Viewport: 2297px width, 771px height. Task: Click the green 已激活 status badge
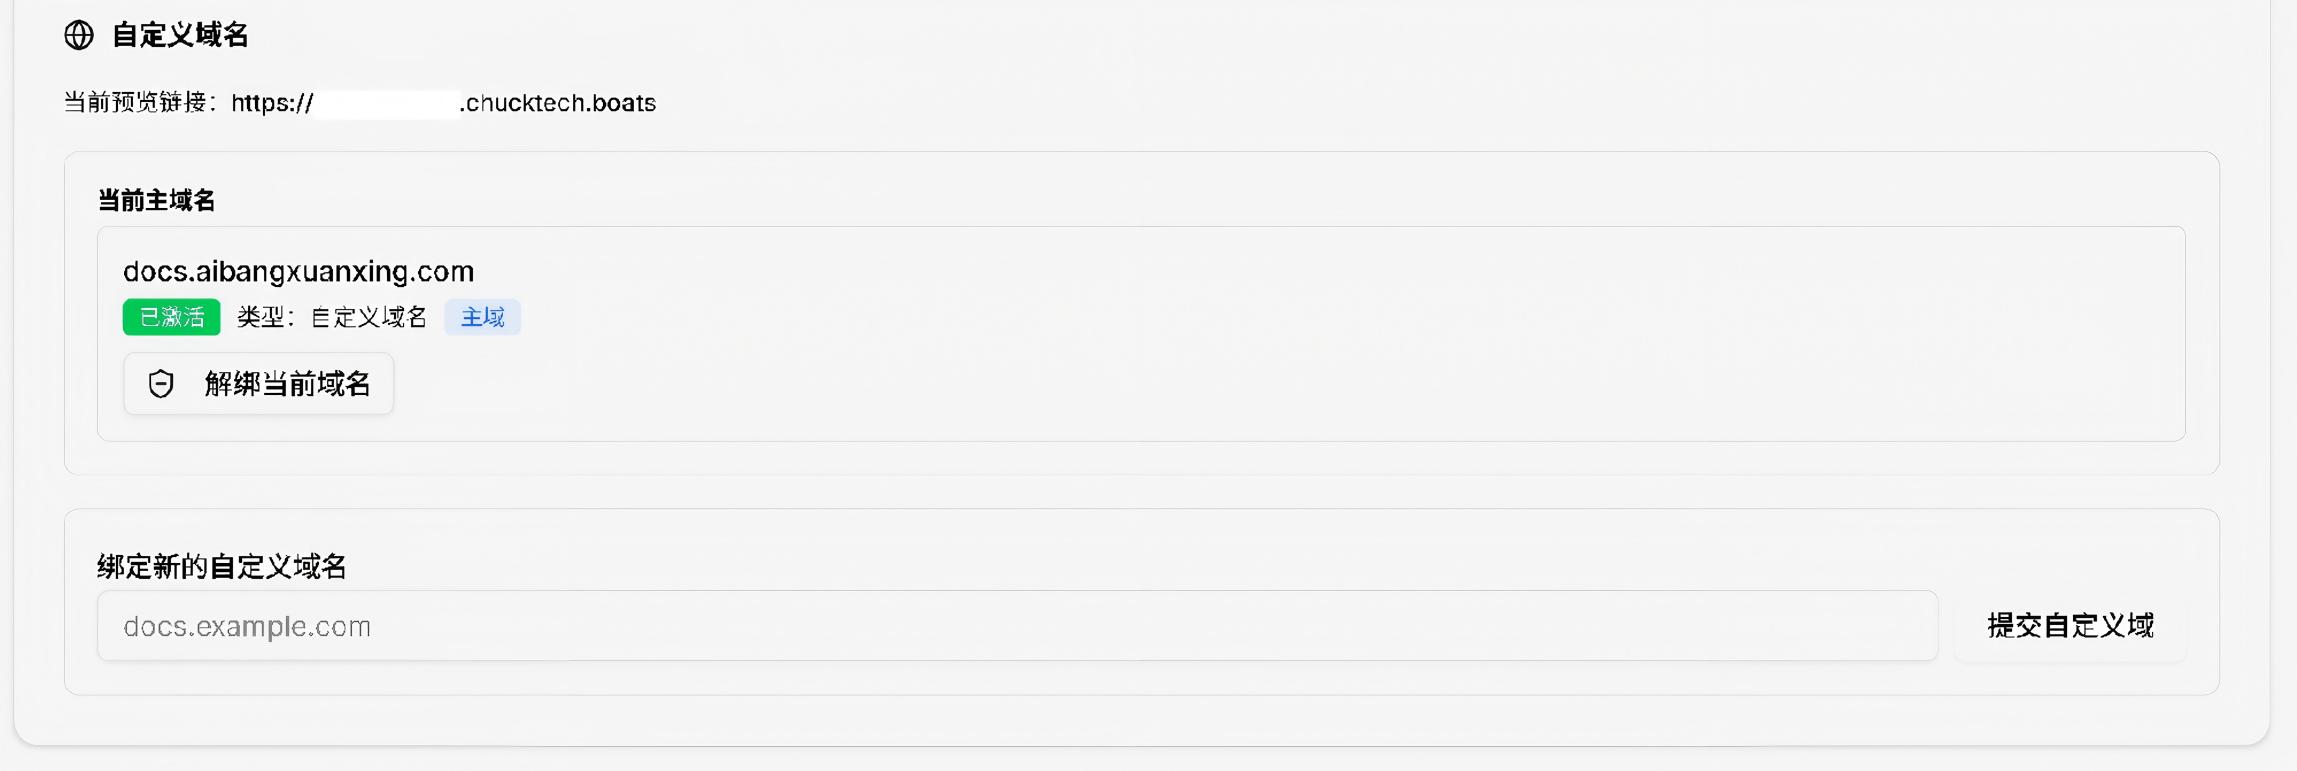(171, 317)
